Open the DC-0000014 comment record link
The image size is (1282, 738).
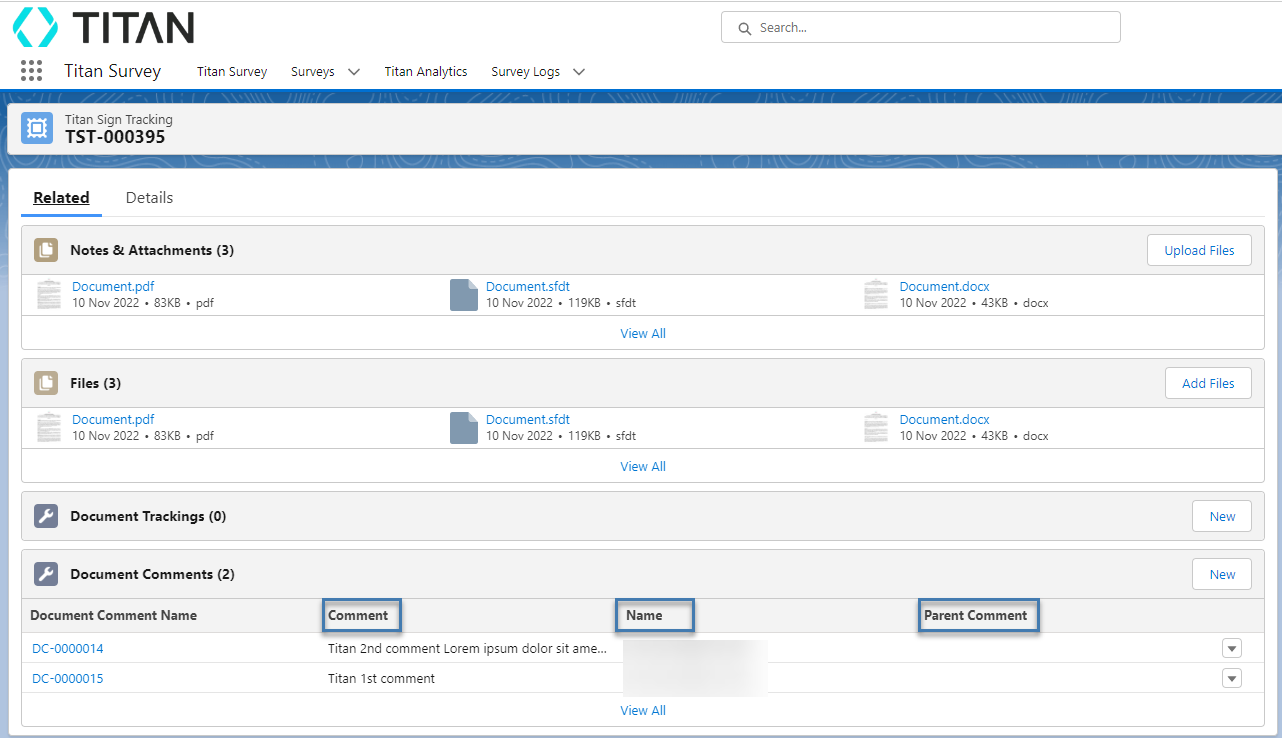click(68, 648)
